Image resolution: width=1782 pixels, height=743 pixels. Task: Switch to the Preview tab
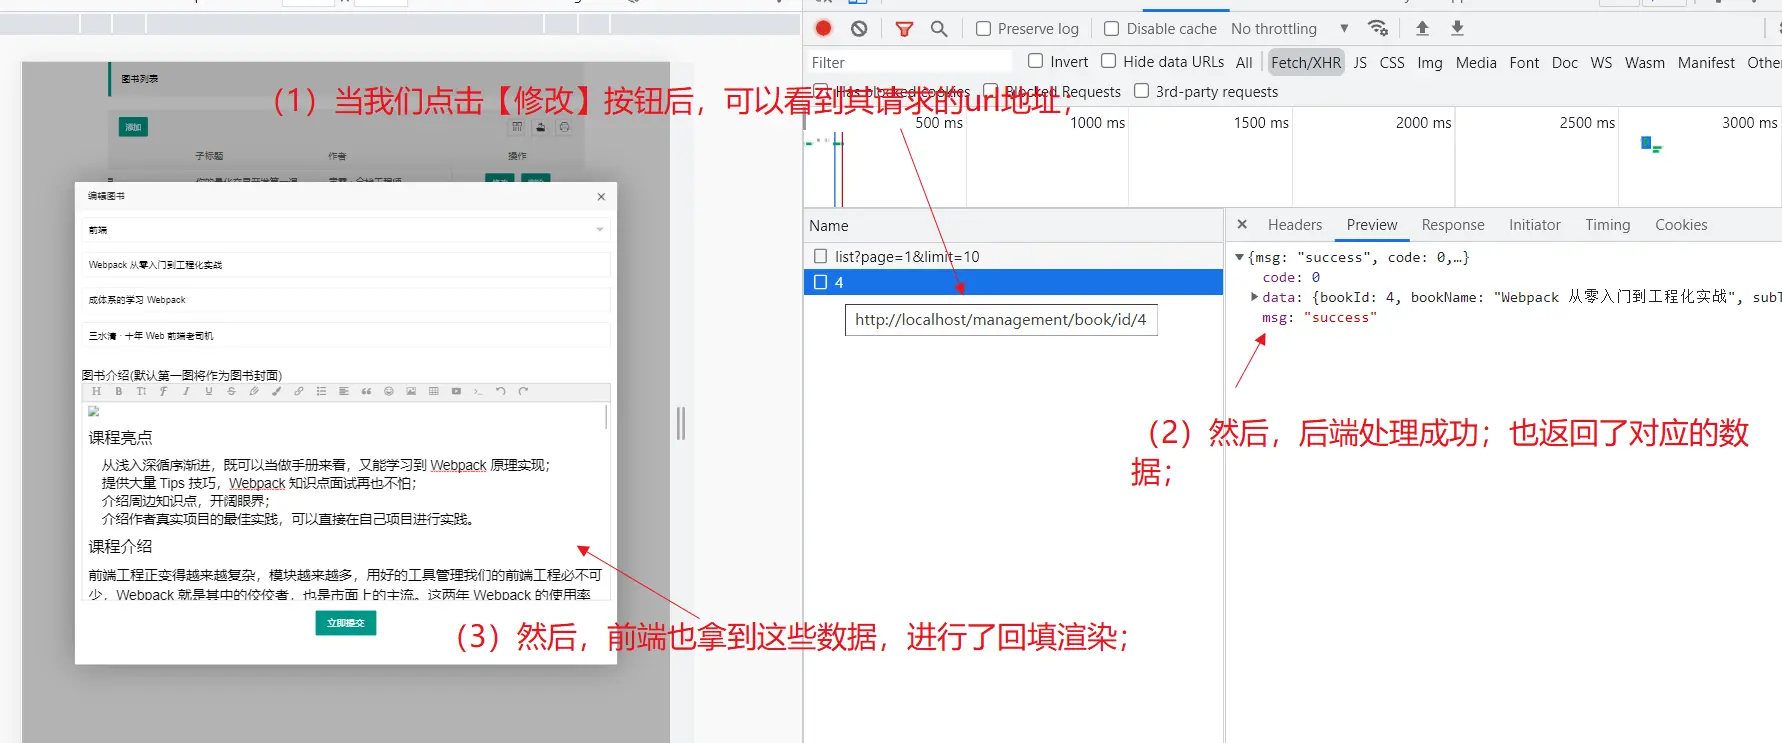point(1372,225)
